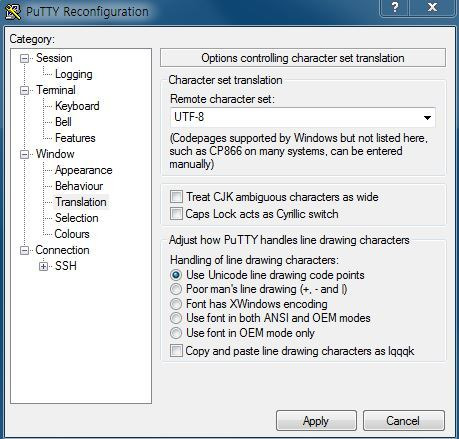Click Handling of line drawing characters label
459x439 pixels.
254,260
